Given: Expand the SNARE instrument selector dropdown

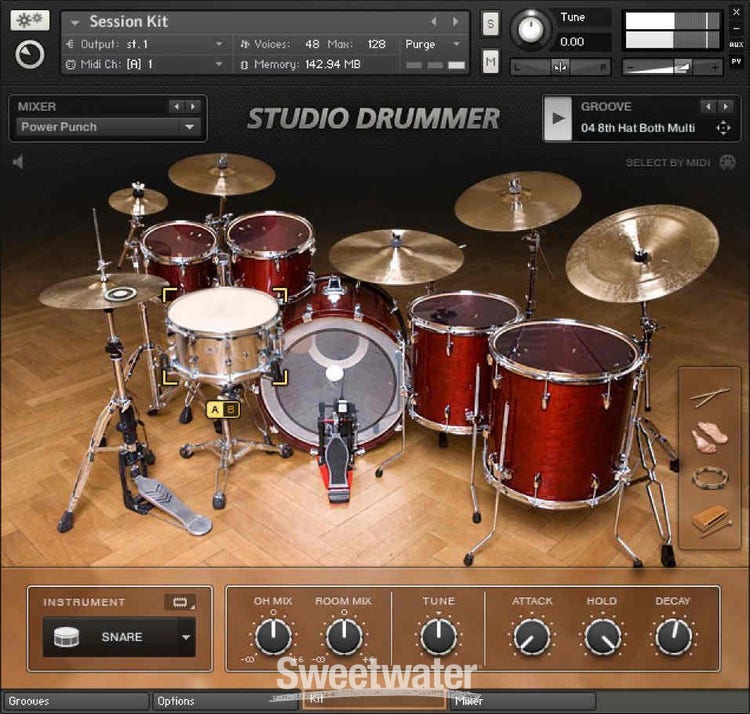Looking at the screenshot, I should click(x=185, y=637).
